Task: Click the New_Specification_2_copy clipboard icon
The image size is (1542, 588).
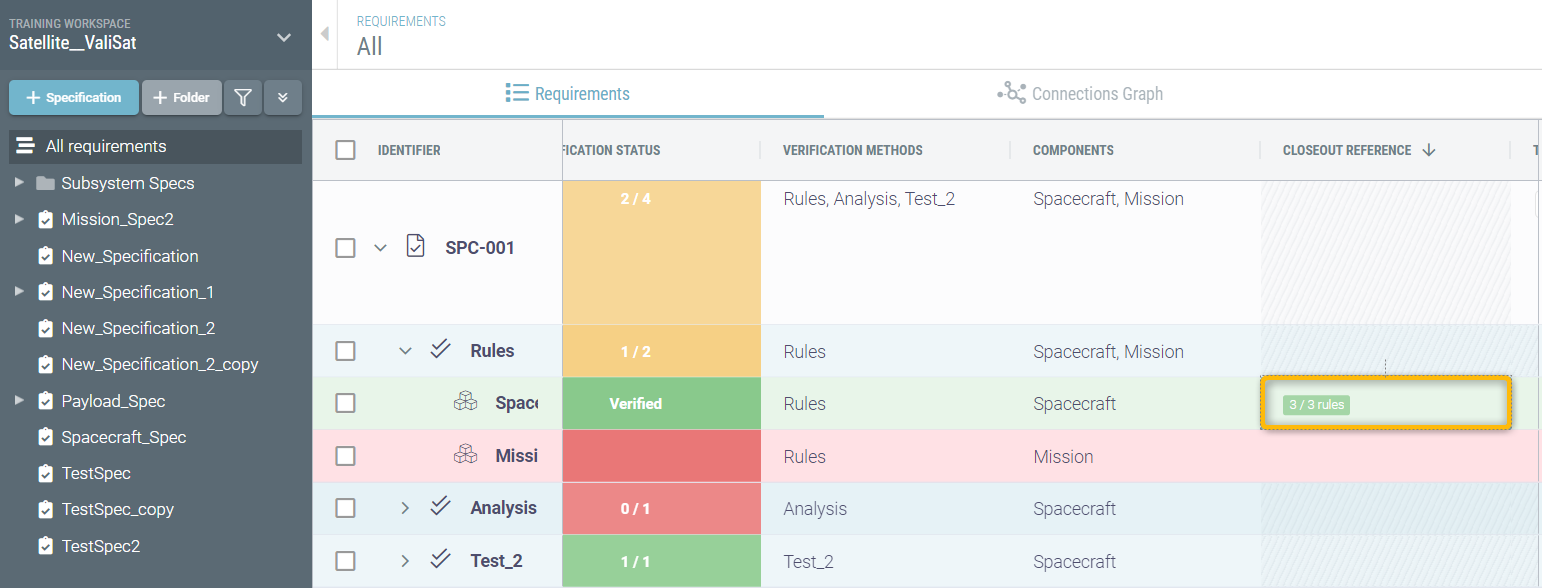Action: 45,364
